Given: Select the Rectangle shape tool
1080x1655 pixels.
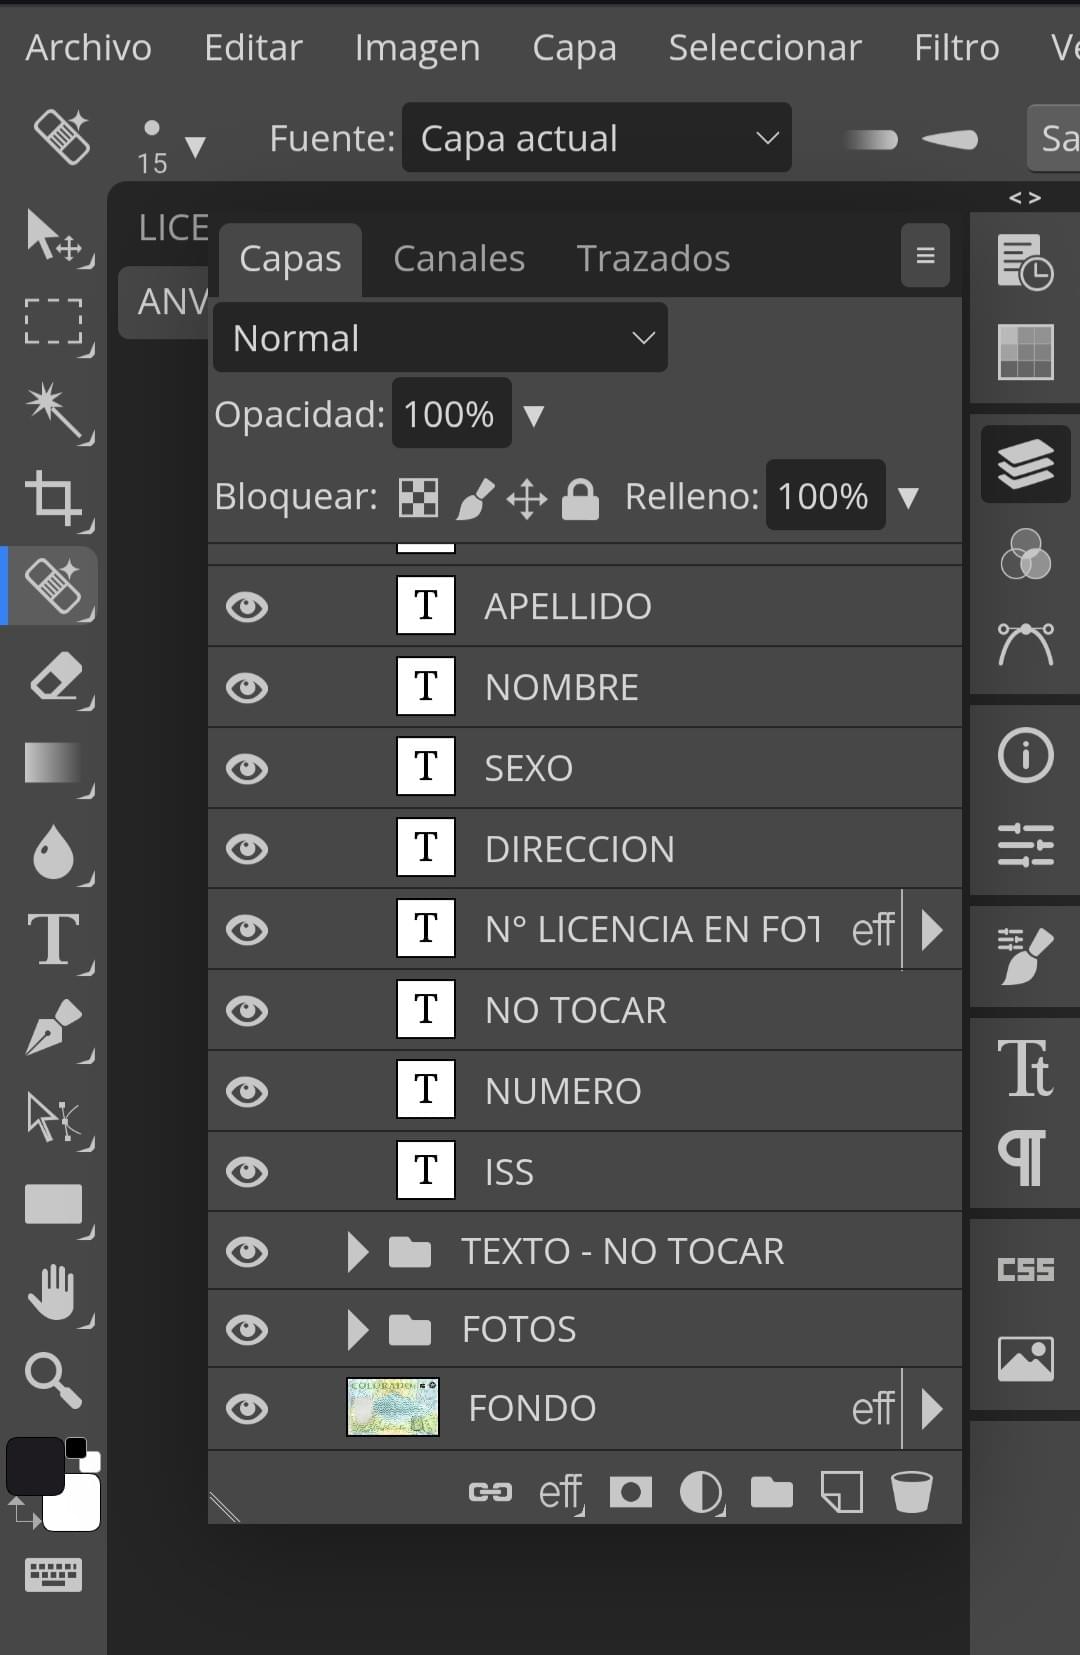Looking at the screenshot, I should pos(54,1205).
